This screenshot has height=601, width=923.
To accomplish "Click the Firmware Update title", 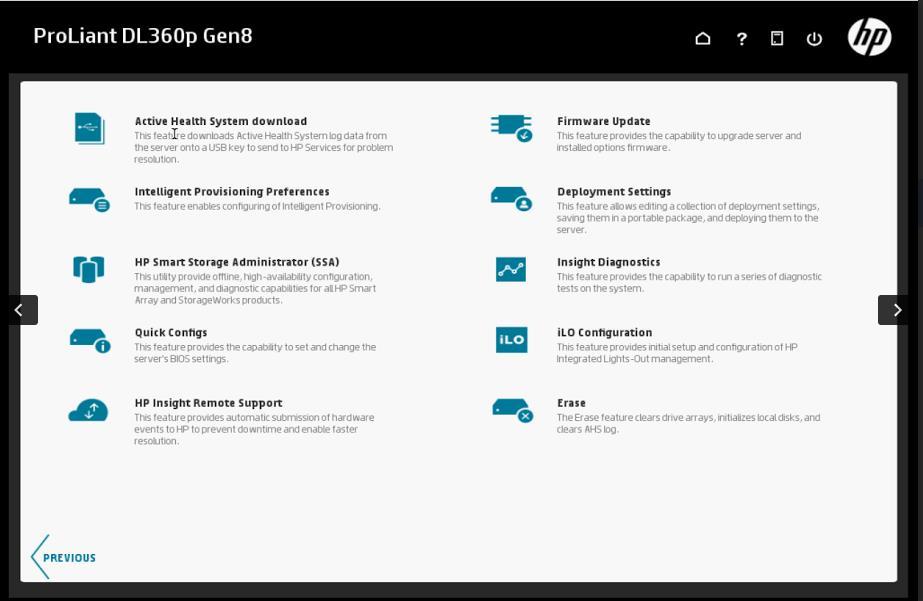I will 603,121.
